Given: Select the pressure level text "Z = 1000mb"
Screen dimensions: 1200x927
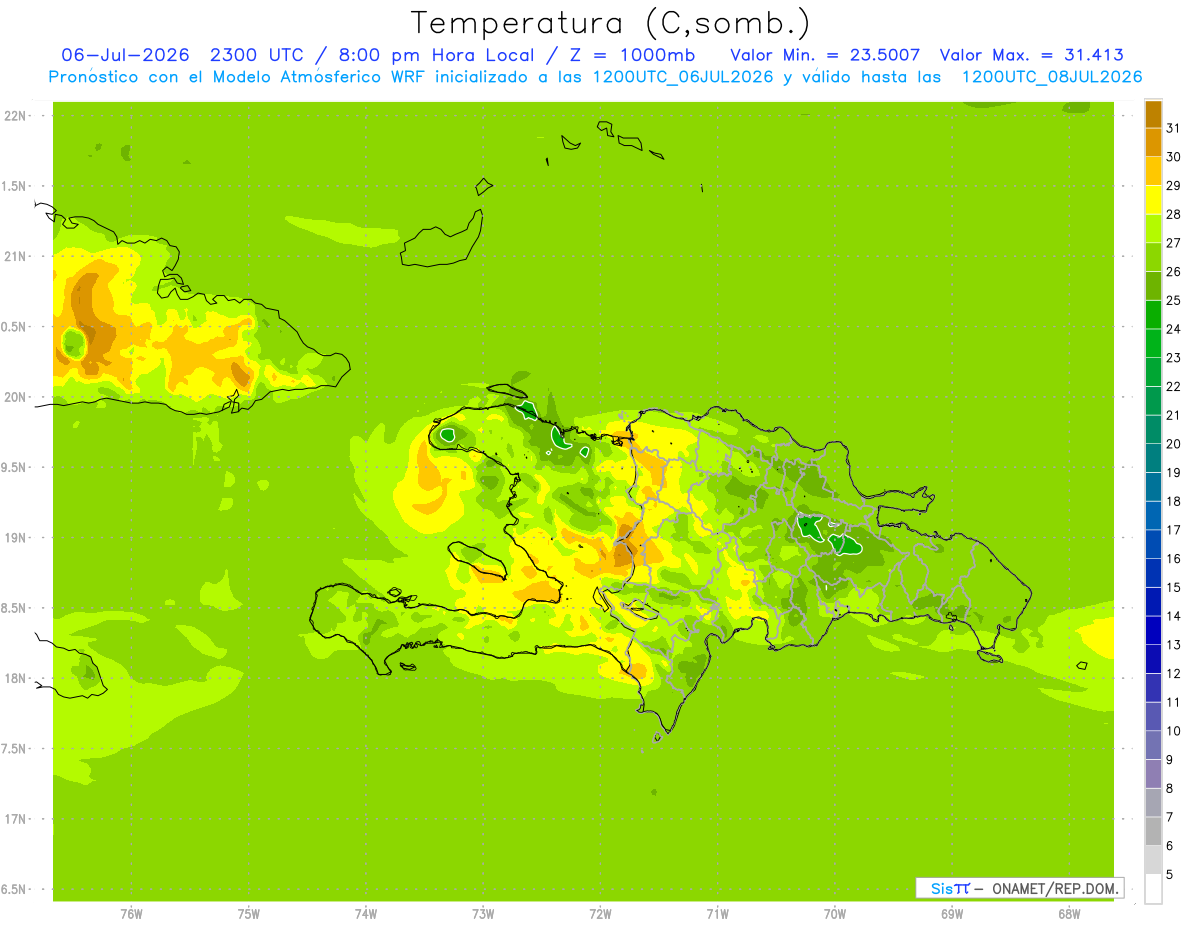Looking at the screenshot, I should 632,55.
